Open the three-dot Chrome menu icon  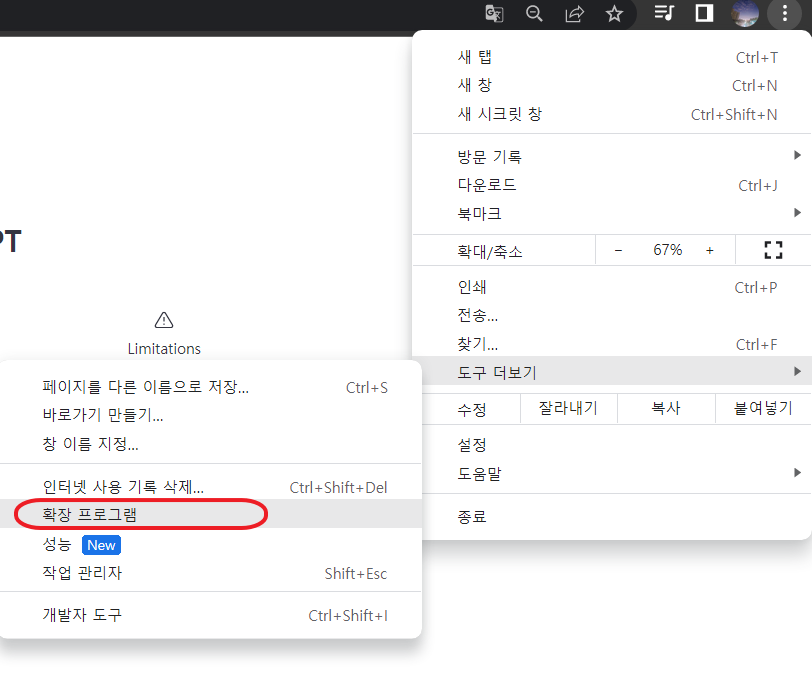pos(784,14)
